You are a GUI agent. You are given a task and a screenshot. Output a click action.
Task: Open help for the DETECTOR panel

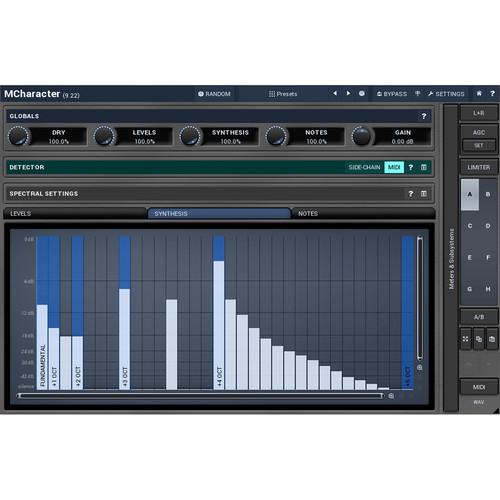point(411,167)
